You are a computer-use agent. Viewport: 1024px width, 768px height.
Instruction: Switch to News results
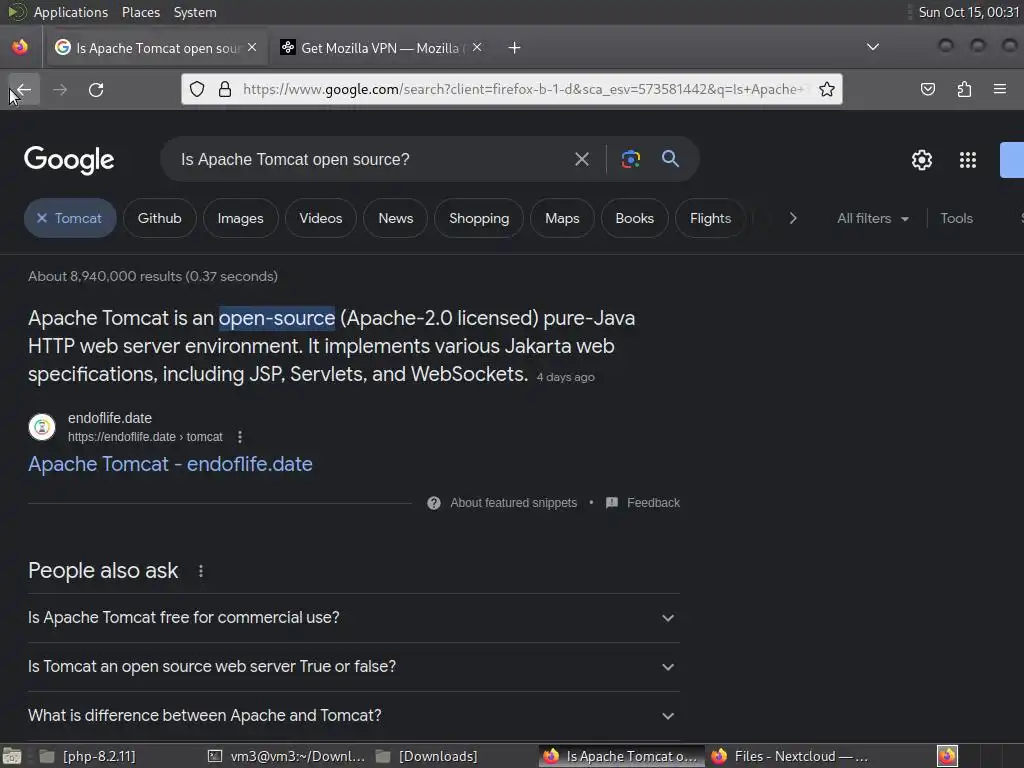(396, 218)
